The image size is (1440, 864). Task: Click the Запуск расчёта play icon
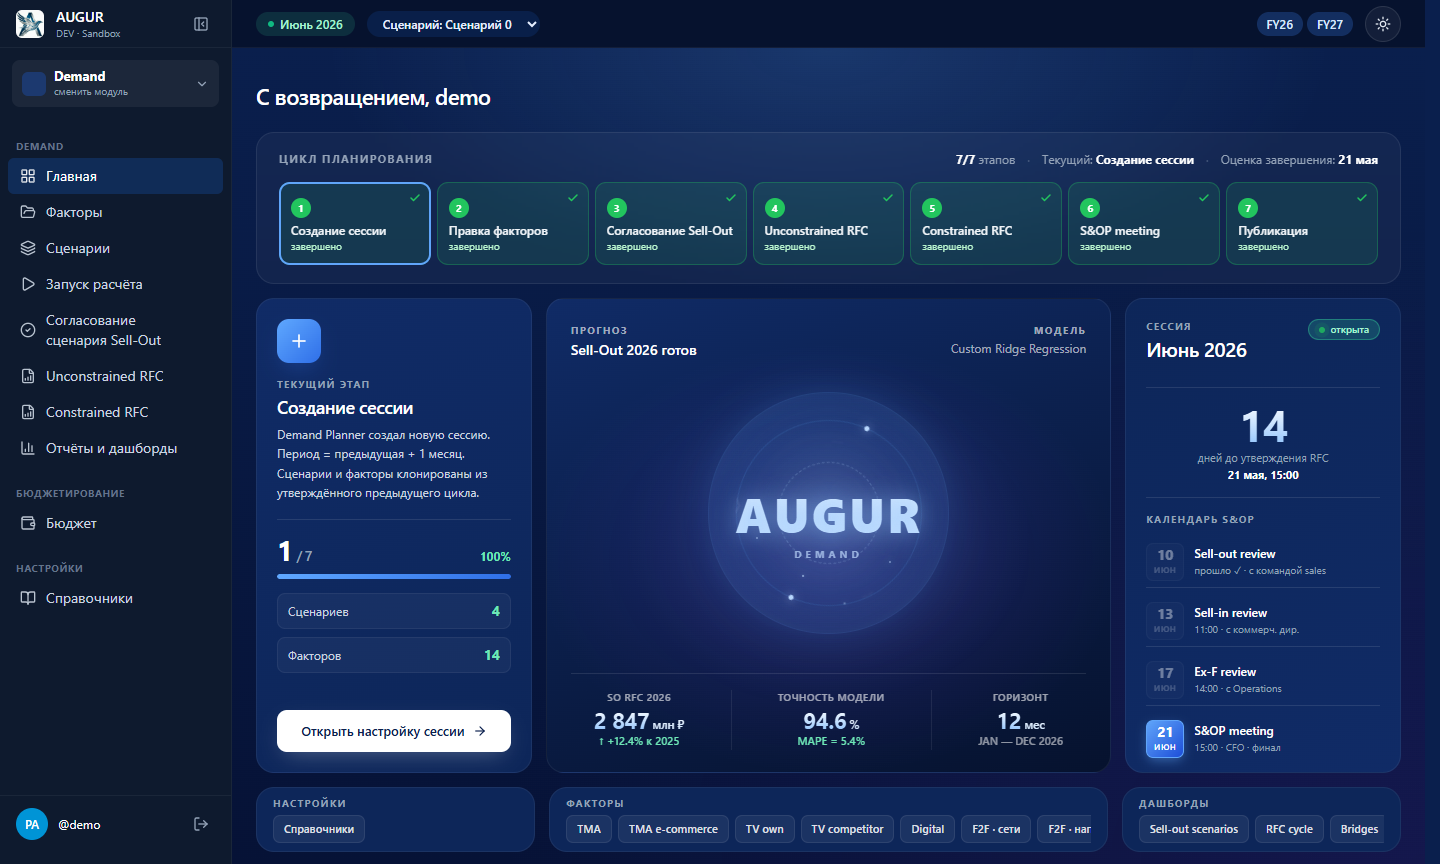(28, 284)
